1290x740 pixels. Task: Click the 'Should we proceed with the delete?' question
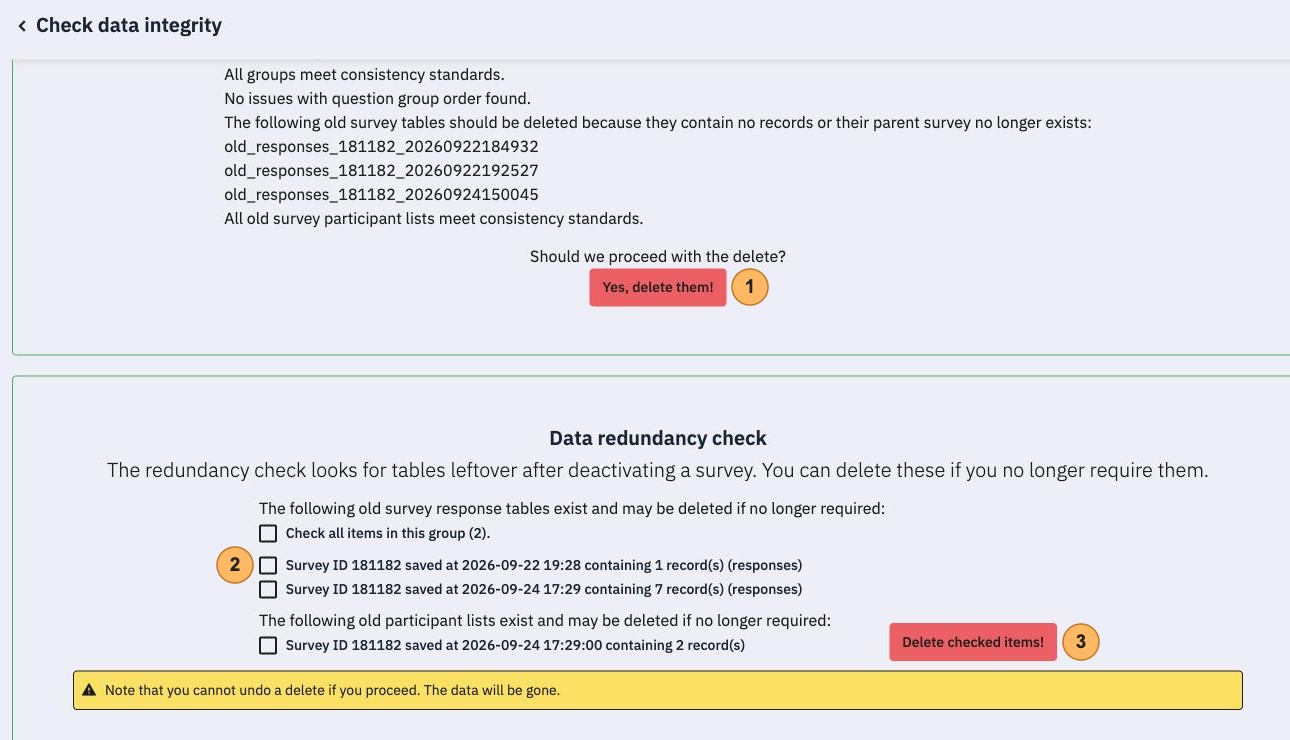pyautogui.click(x=658, y=256)
